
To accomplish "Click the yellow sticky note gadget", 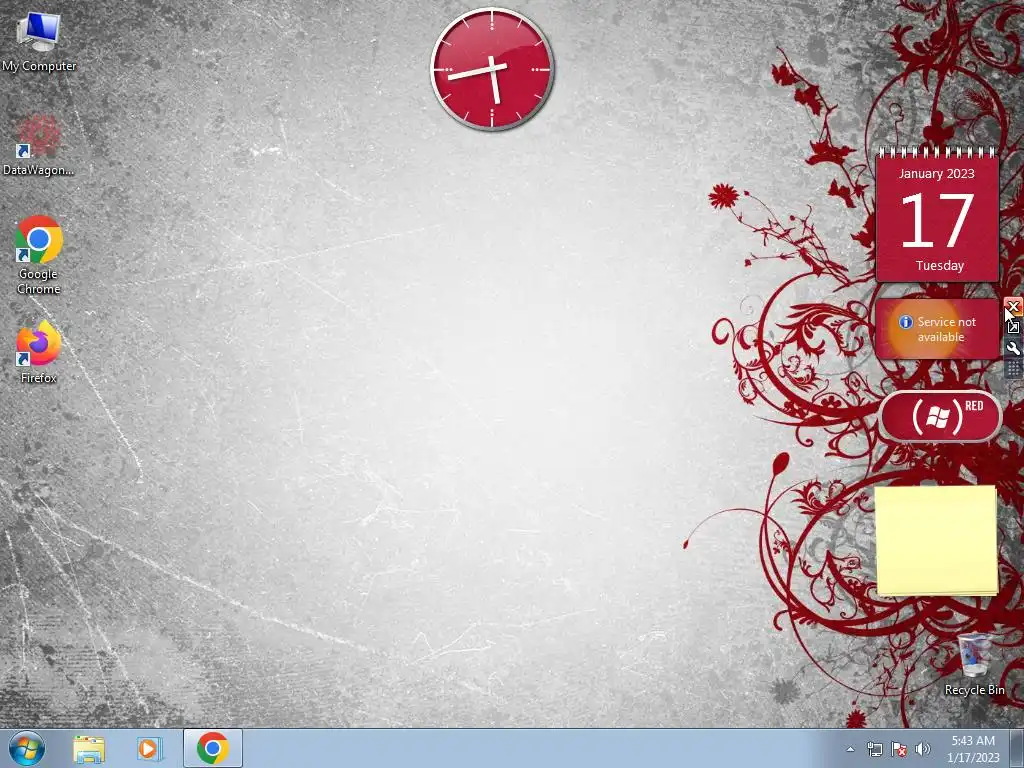I will coord(936,541).
